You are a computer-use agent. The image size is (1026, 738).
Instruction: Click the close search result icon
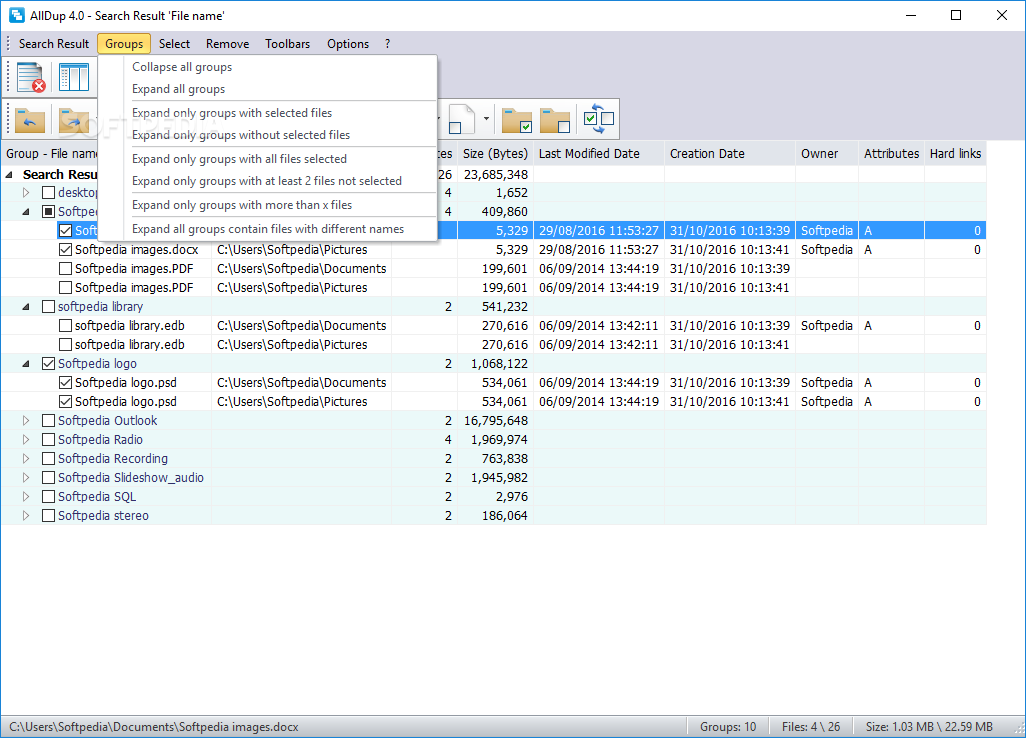tap(30, 77)
